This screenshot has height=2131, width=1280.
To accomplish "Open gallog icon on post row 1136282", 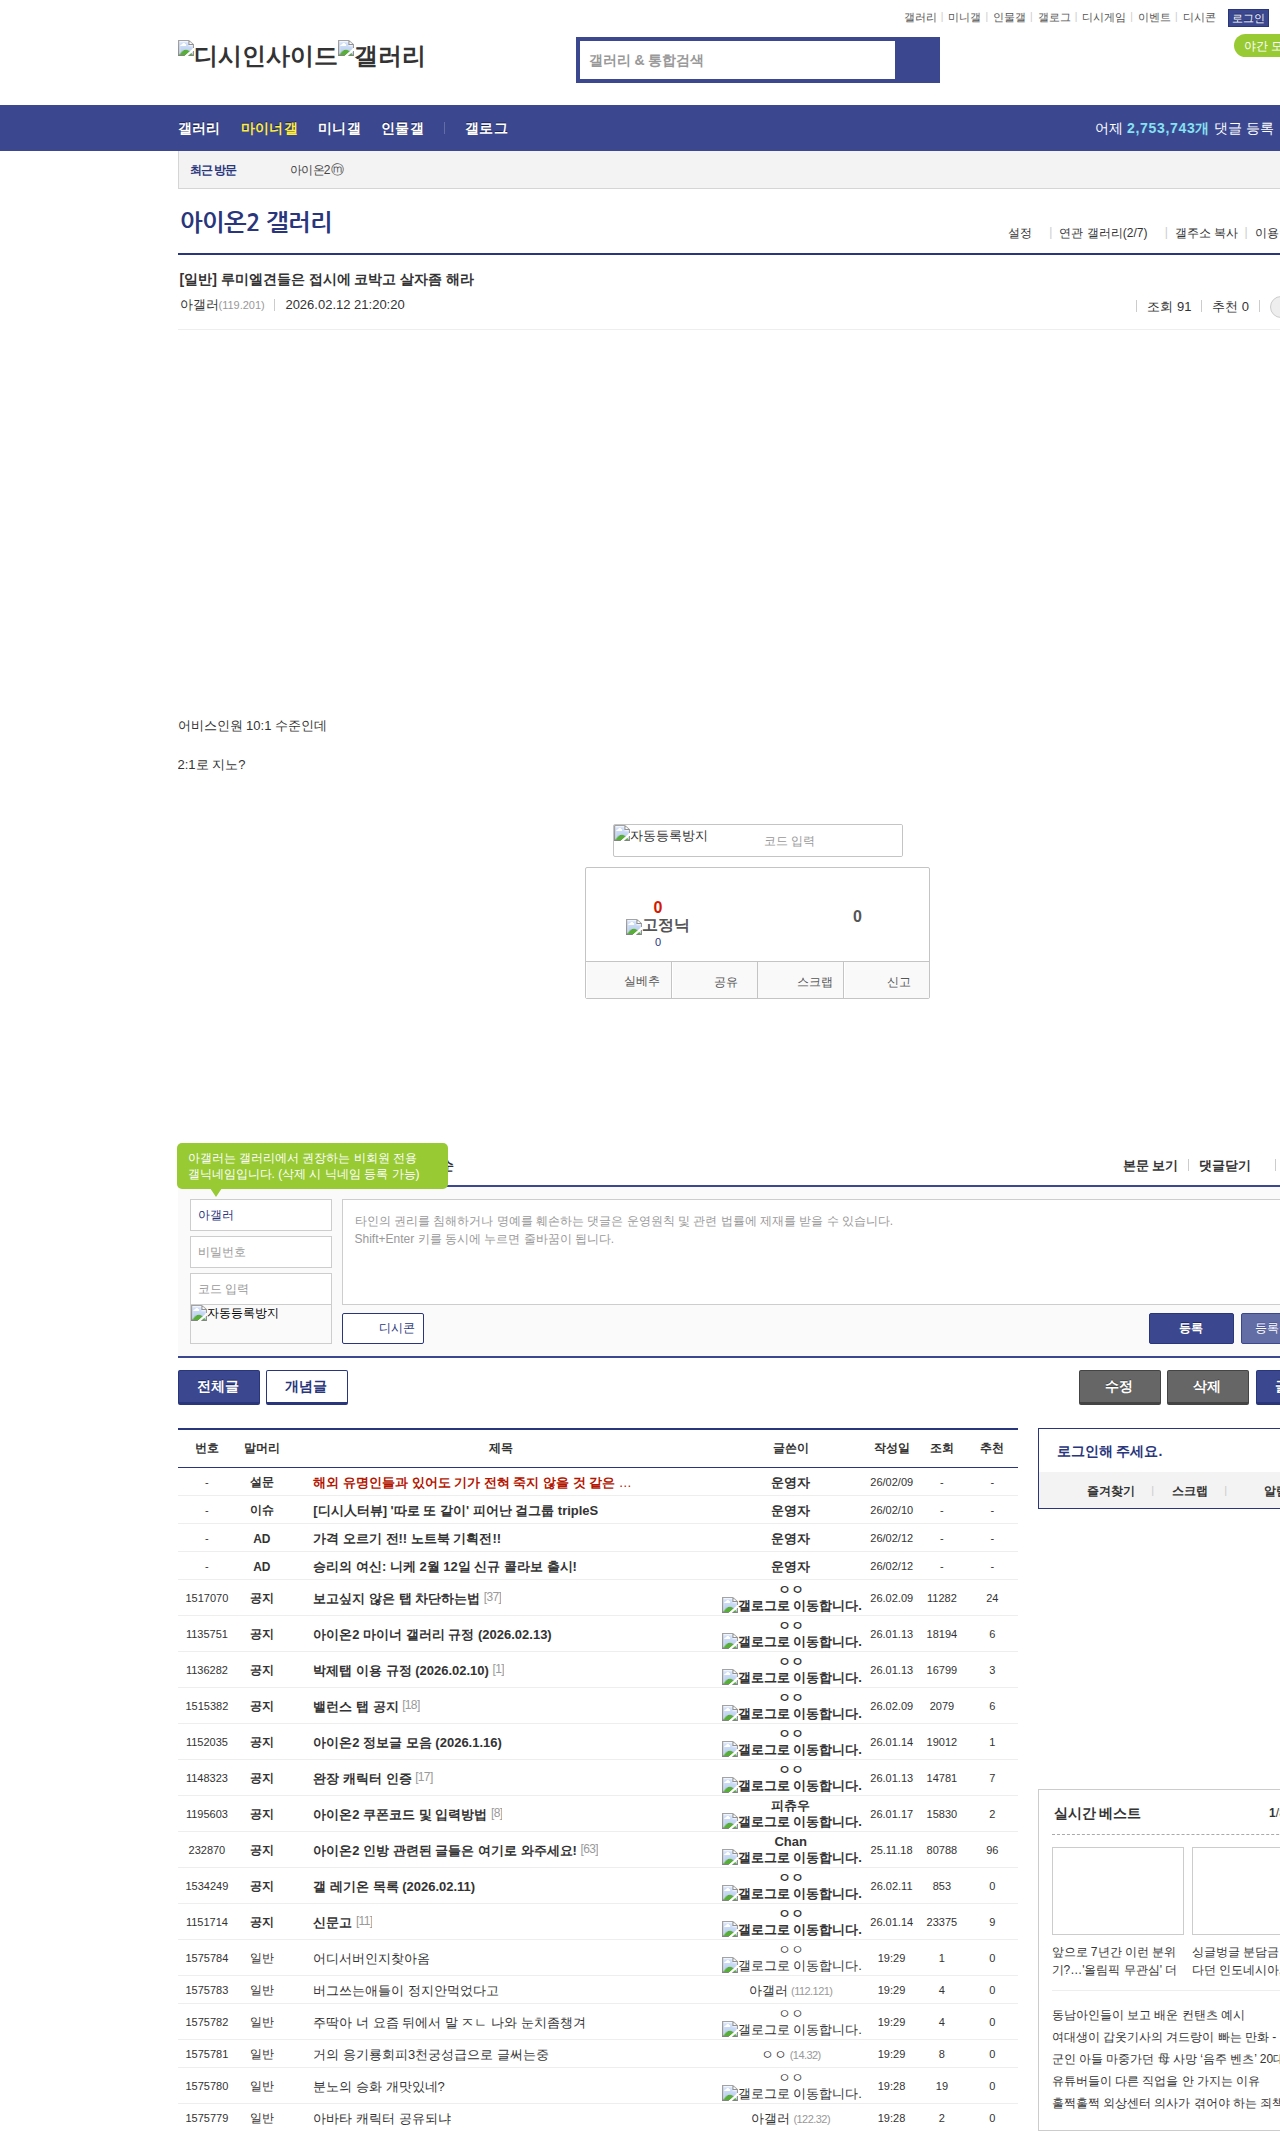I will click(x=791, y=1678).
